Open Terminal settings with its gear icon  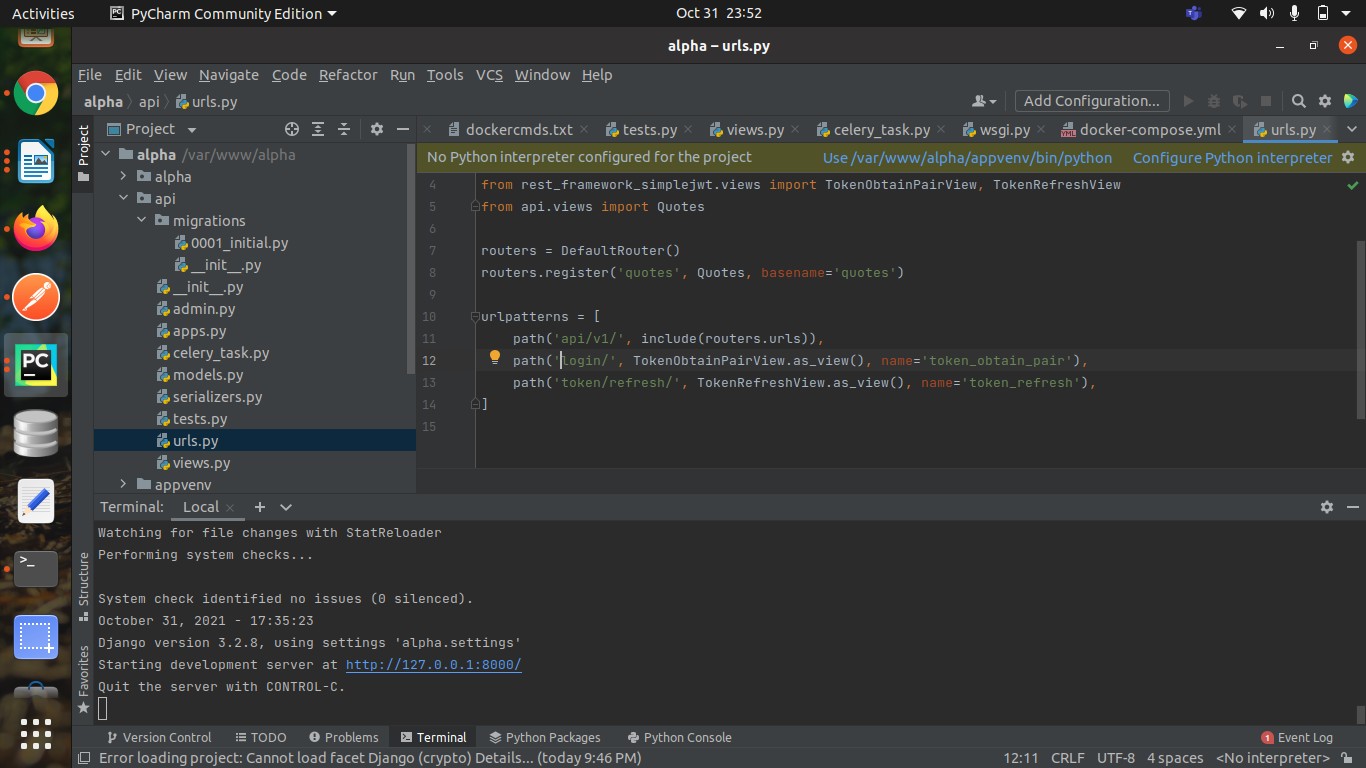pyautogui.click(x=1326, y=507)
